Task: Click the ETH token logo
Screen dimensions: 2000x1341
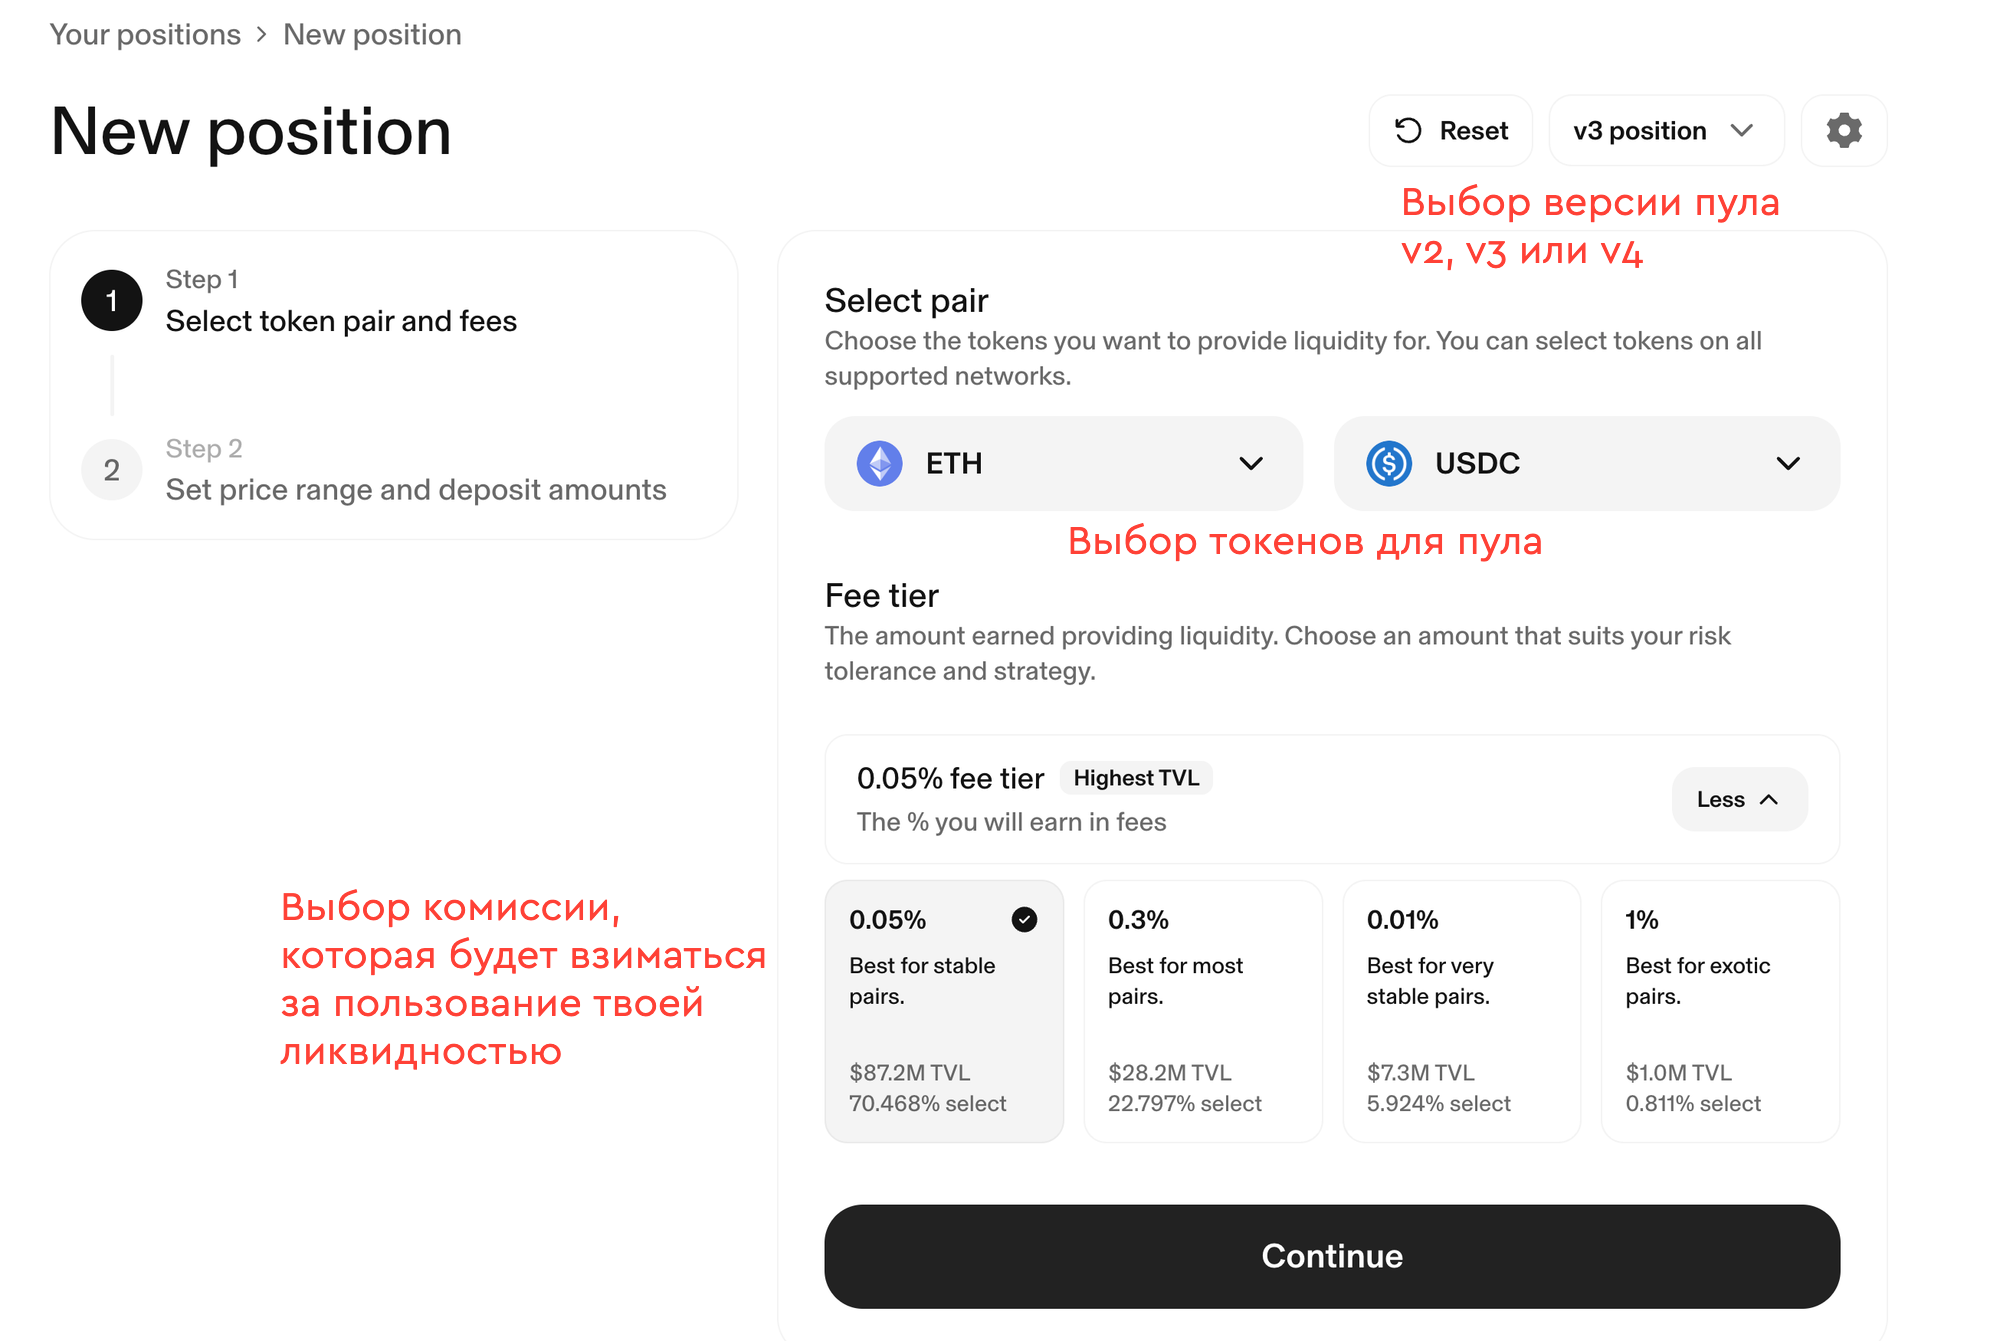Action: click(879, 464)
